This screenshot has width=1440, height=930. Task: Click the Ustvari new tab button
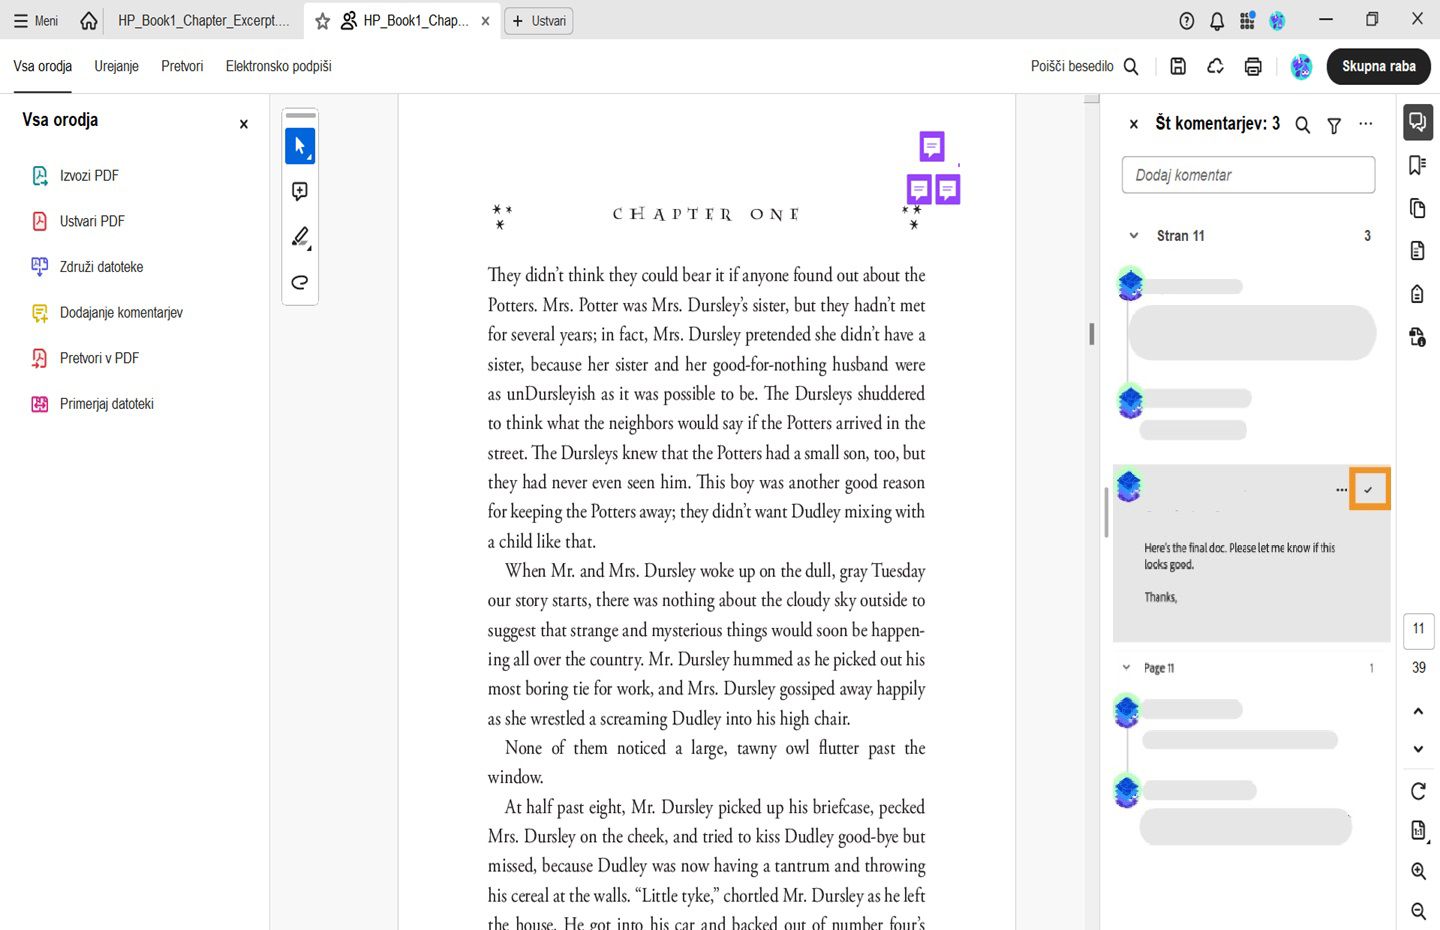pos(539,21)
